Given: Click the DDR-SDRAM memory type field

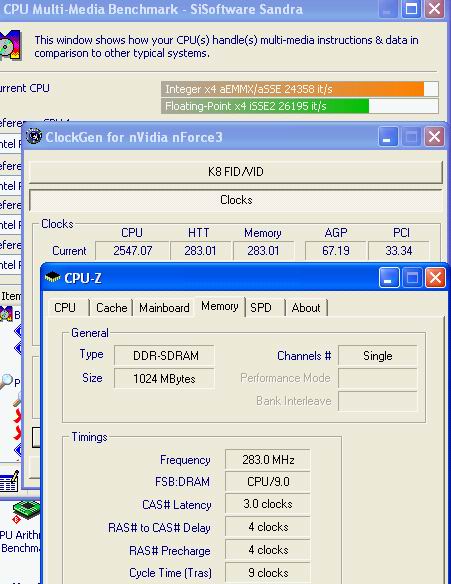Looking at the screenshot, I should [164, 356].
